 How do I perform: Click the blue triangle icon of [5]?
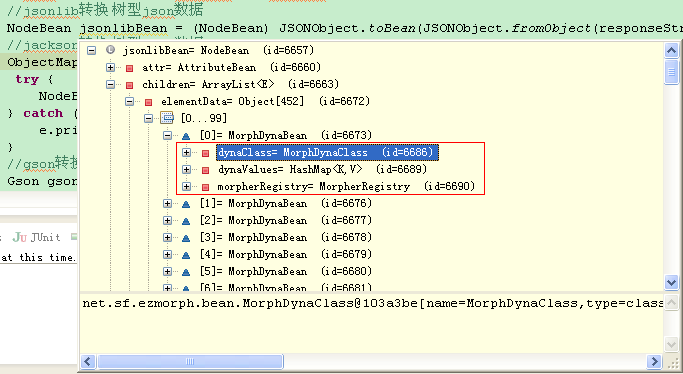point(186,273)
